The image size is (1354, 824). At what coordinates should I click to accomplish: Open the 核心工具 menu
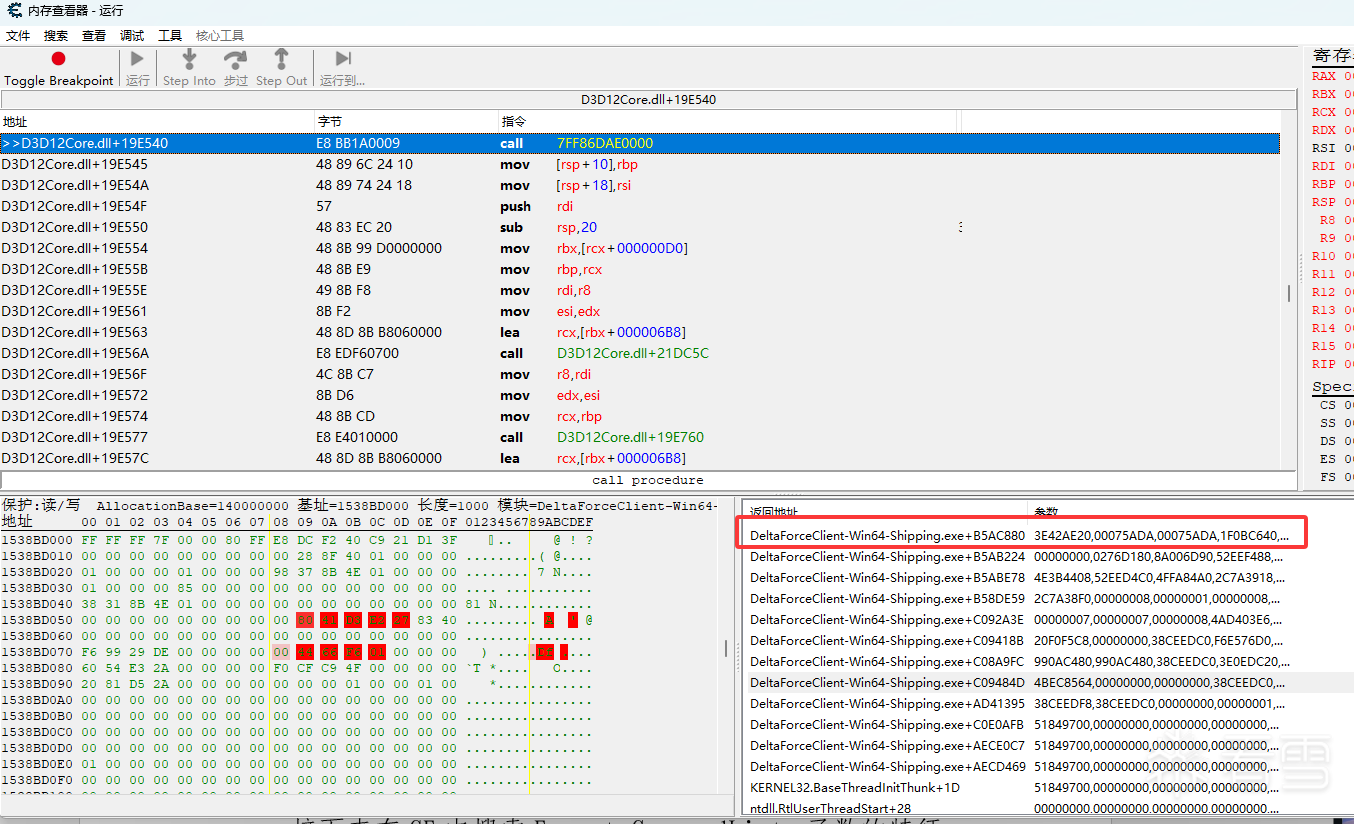pos(220,35)
